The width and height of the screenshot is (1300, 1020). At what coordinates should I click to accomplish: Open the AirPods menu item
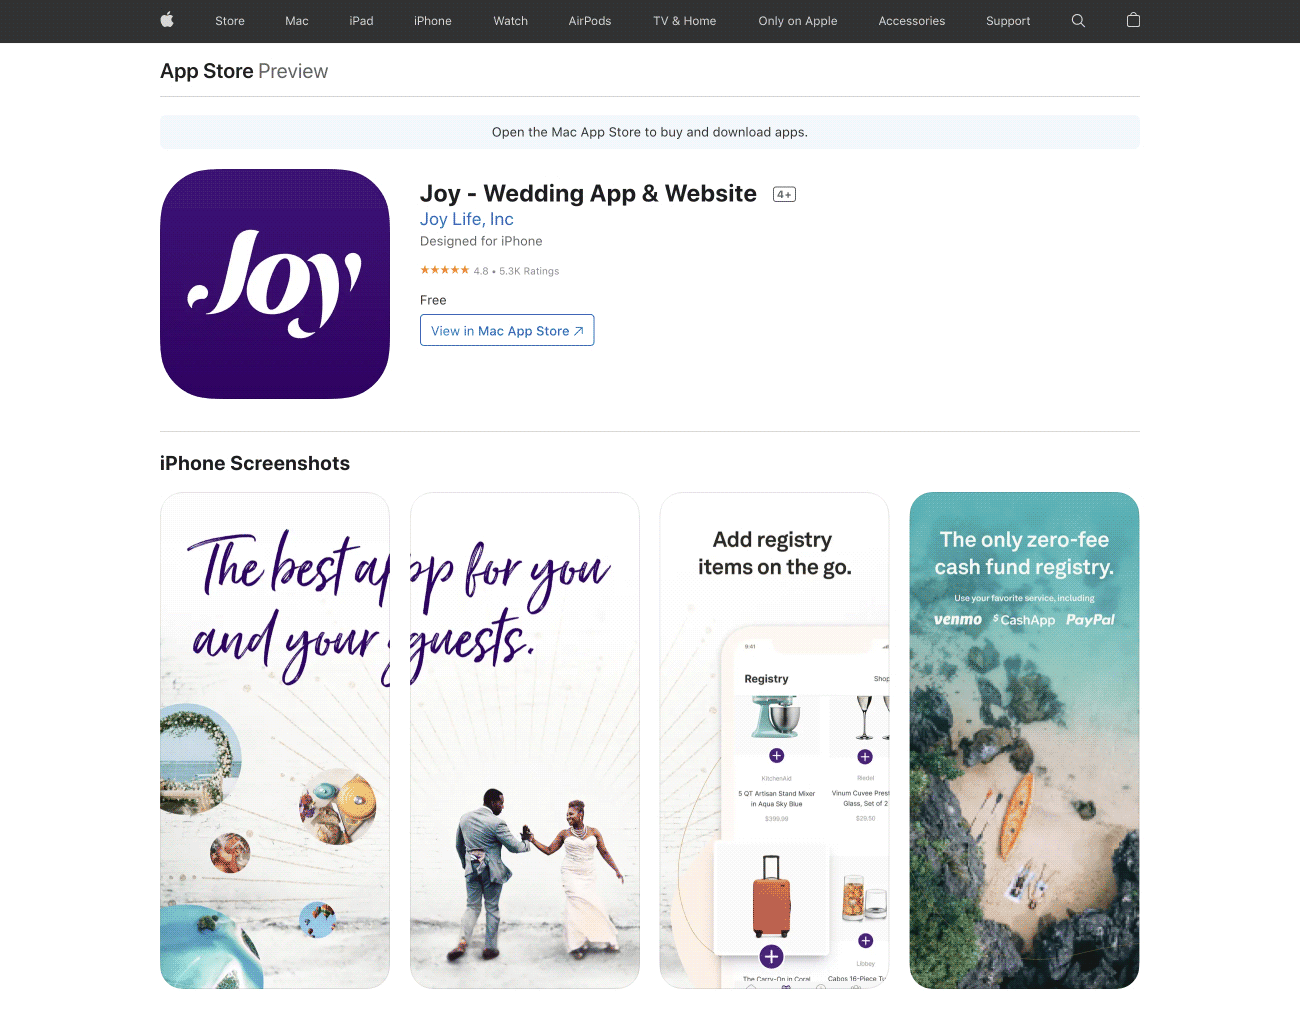590,21
